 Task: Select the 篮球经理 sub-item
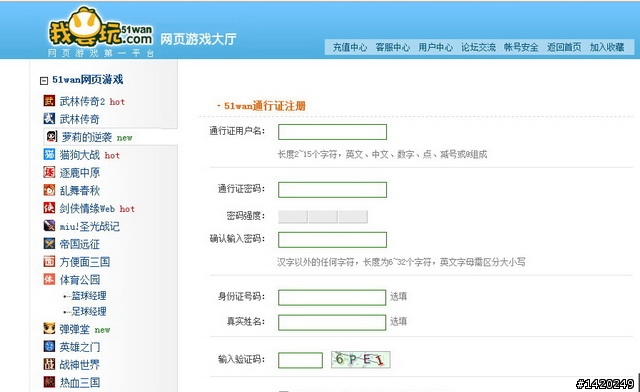89,296
